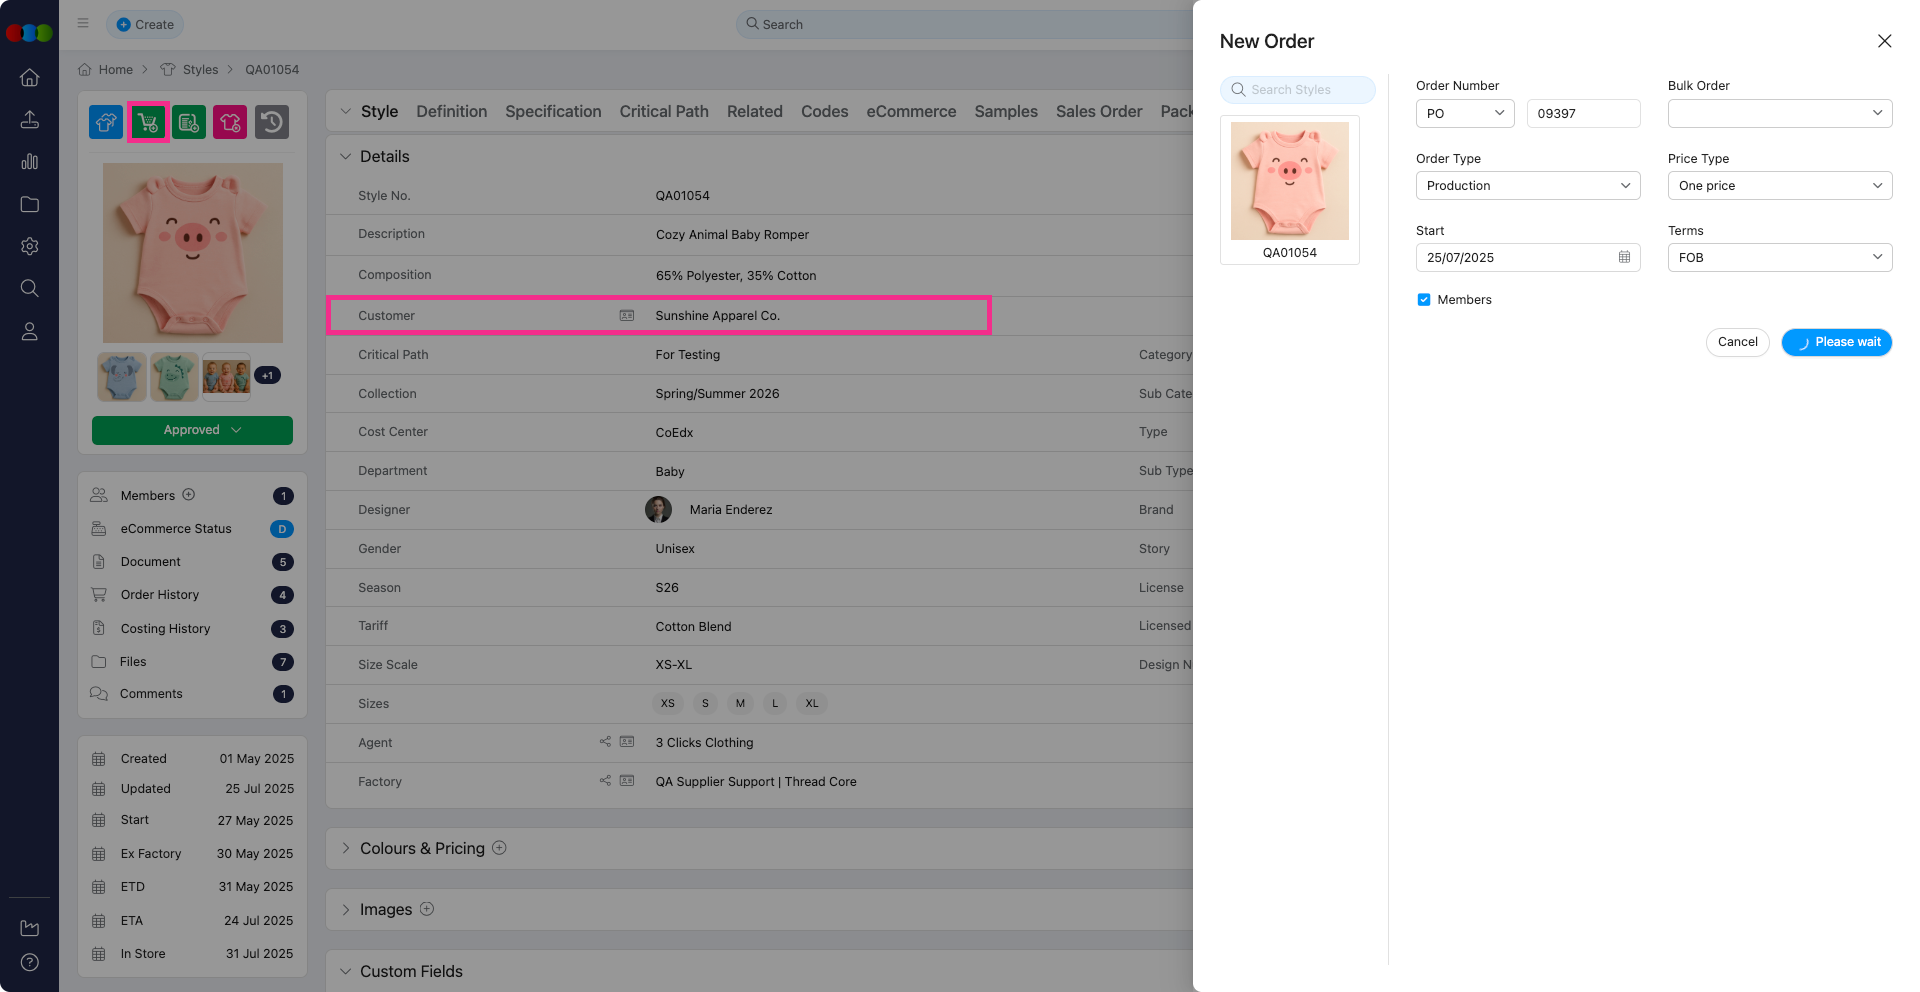The height and width of the screenshot is (992, 1920).
Task: Open the Order Type dropdown
Action: click(x=1527, y=186)
